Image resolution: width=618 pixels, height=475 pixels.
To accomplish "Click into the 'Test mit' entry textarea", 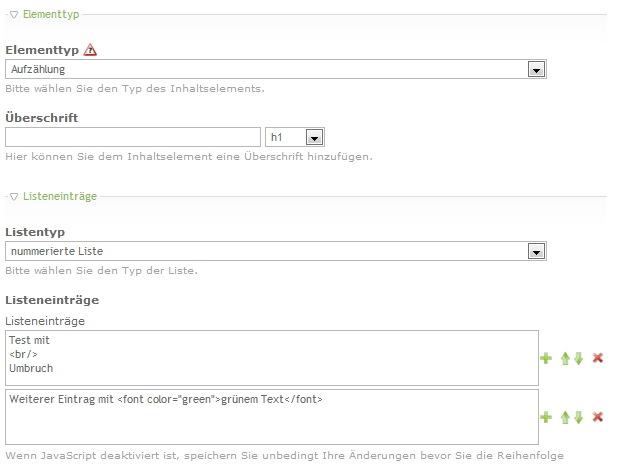I will coord(272,358).
